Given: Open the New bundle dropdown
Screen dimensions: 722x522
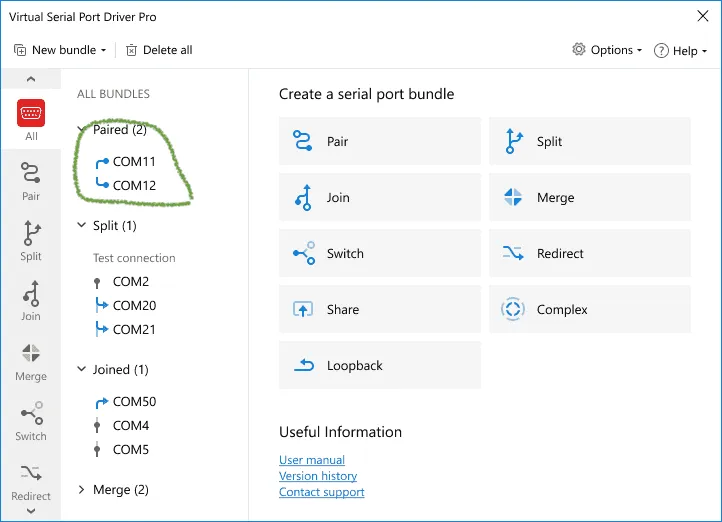Looking at the screenshot, I should tap(58, 50).
